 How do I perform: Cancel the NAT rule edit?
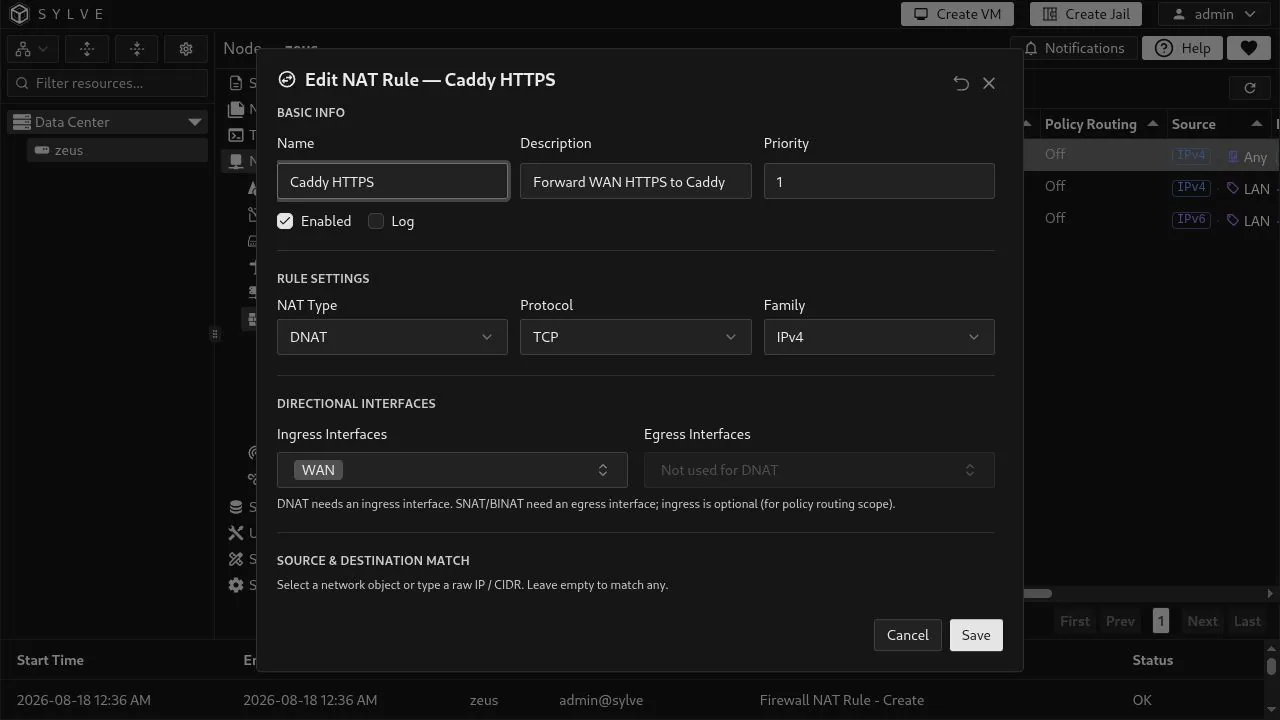907,635
